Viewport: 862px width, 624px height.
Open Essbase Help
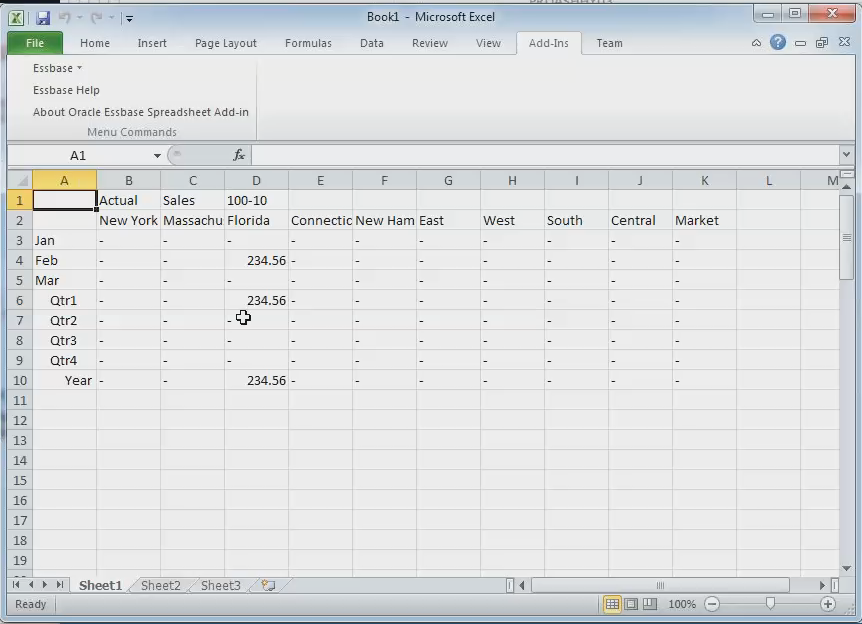pos(66,90)
